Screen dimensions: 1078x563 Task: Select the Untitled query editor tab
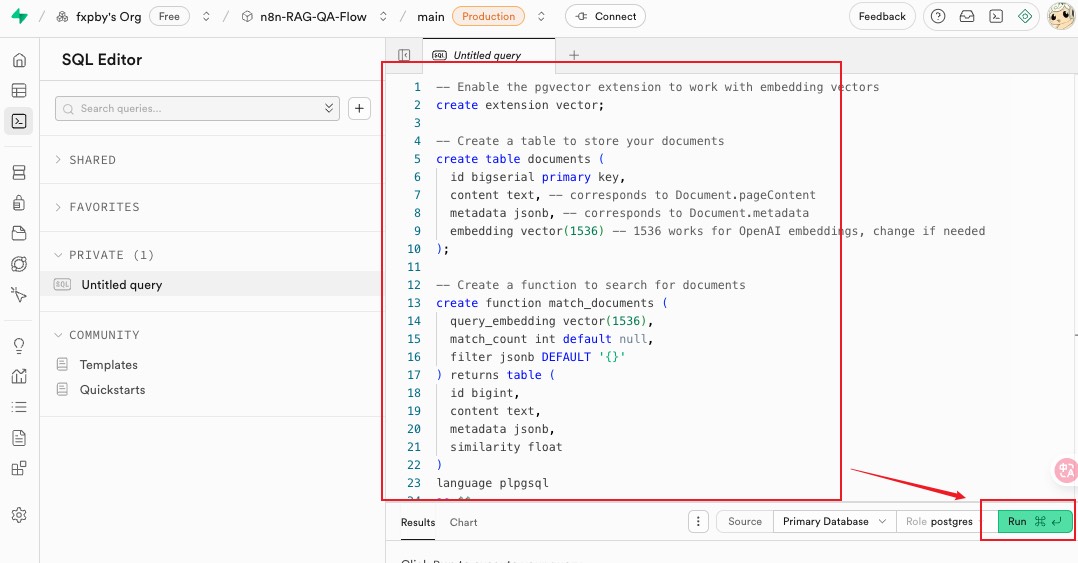(x=490, y=55)
